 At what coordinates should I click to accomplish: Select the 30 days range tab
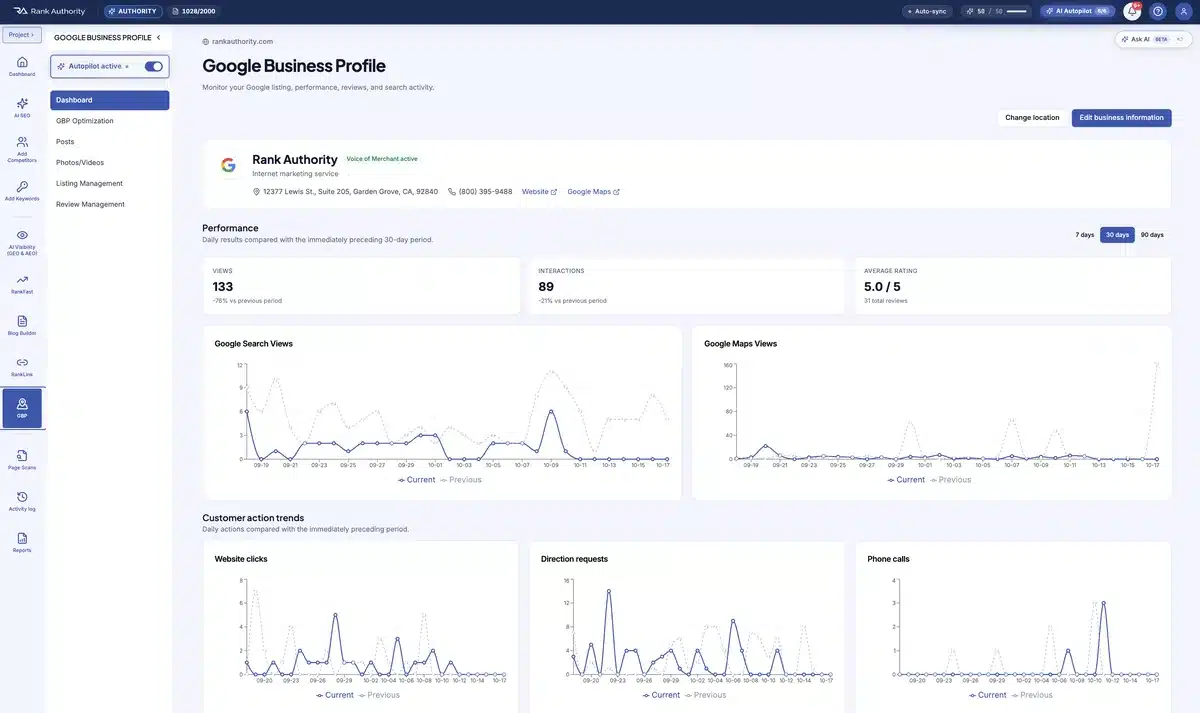click(x=1118, y=235)
